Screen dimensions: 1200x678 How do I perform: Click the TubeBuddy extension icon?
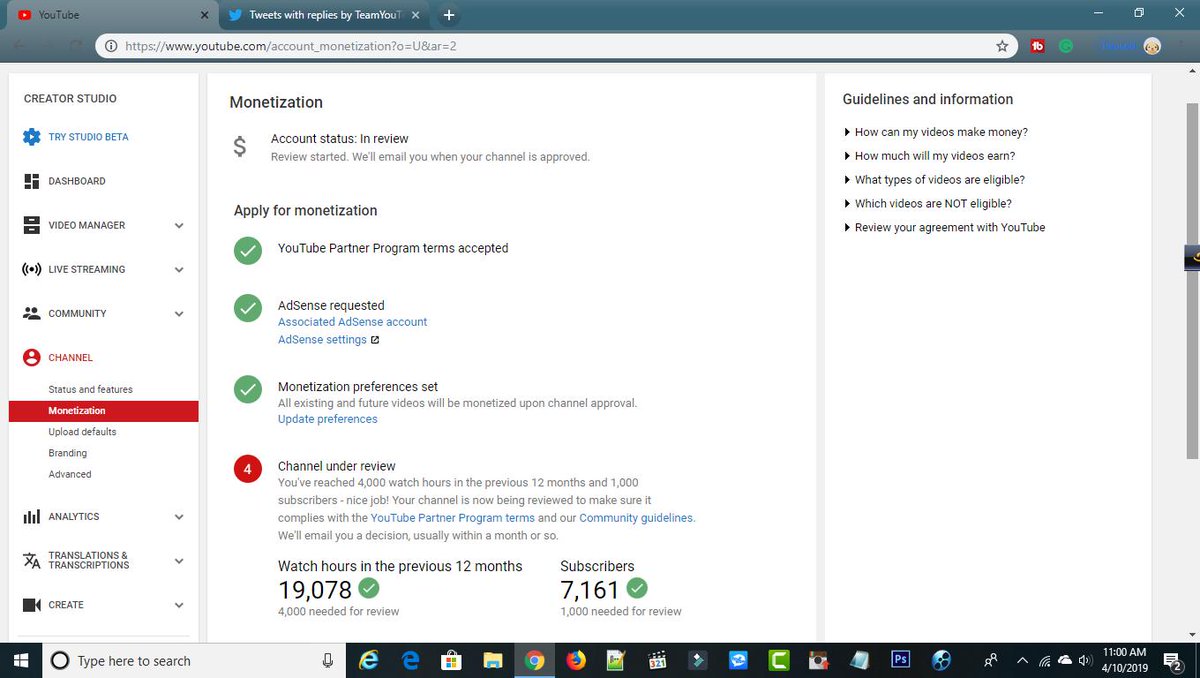tap(1037, 46)
